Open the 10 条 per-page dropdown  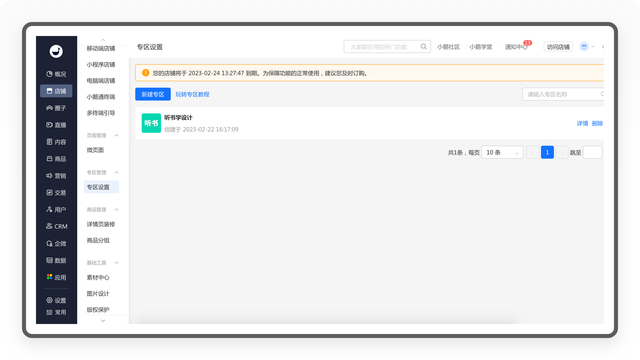502,152
